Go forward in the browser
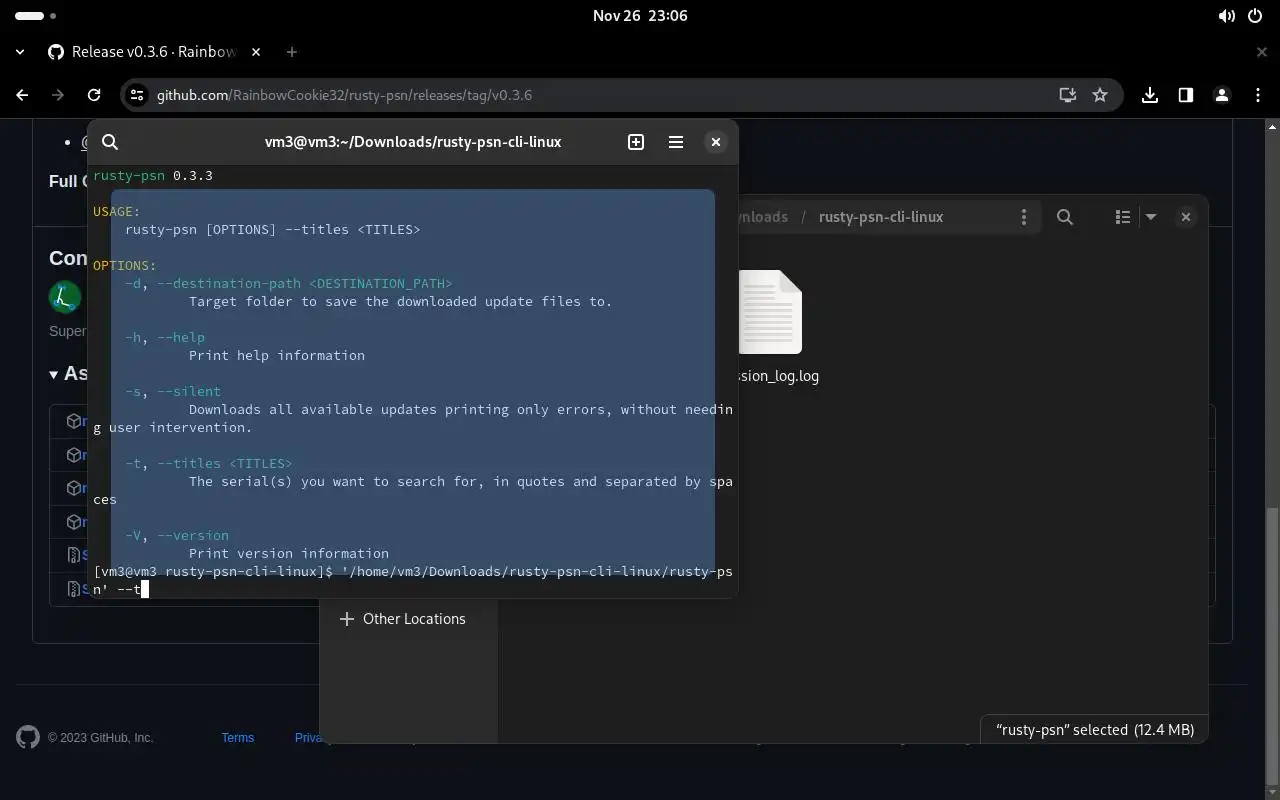The height and width of the screenshot is (800, 1280). [58, 95]
